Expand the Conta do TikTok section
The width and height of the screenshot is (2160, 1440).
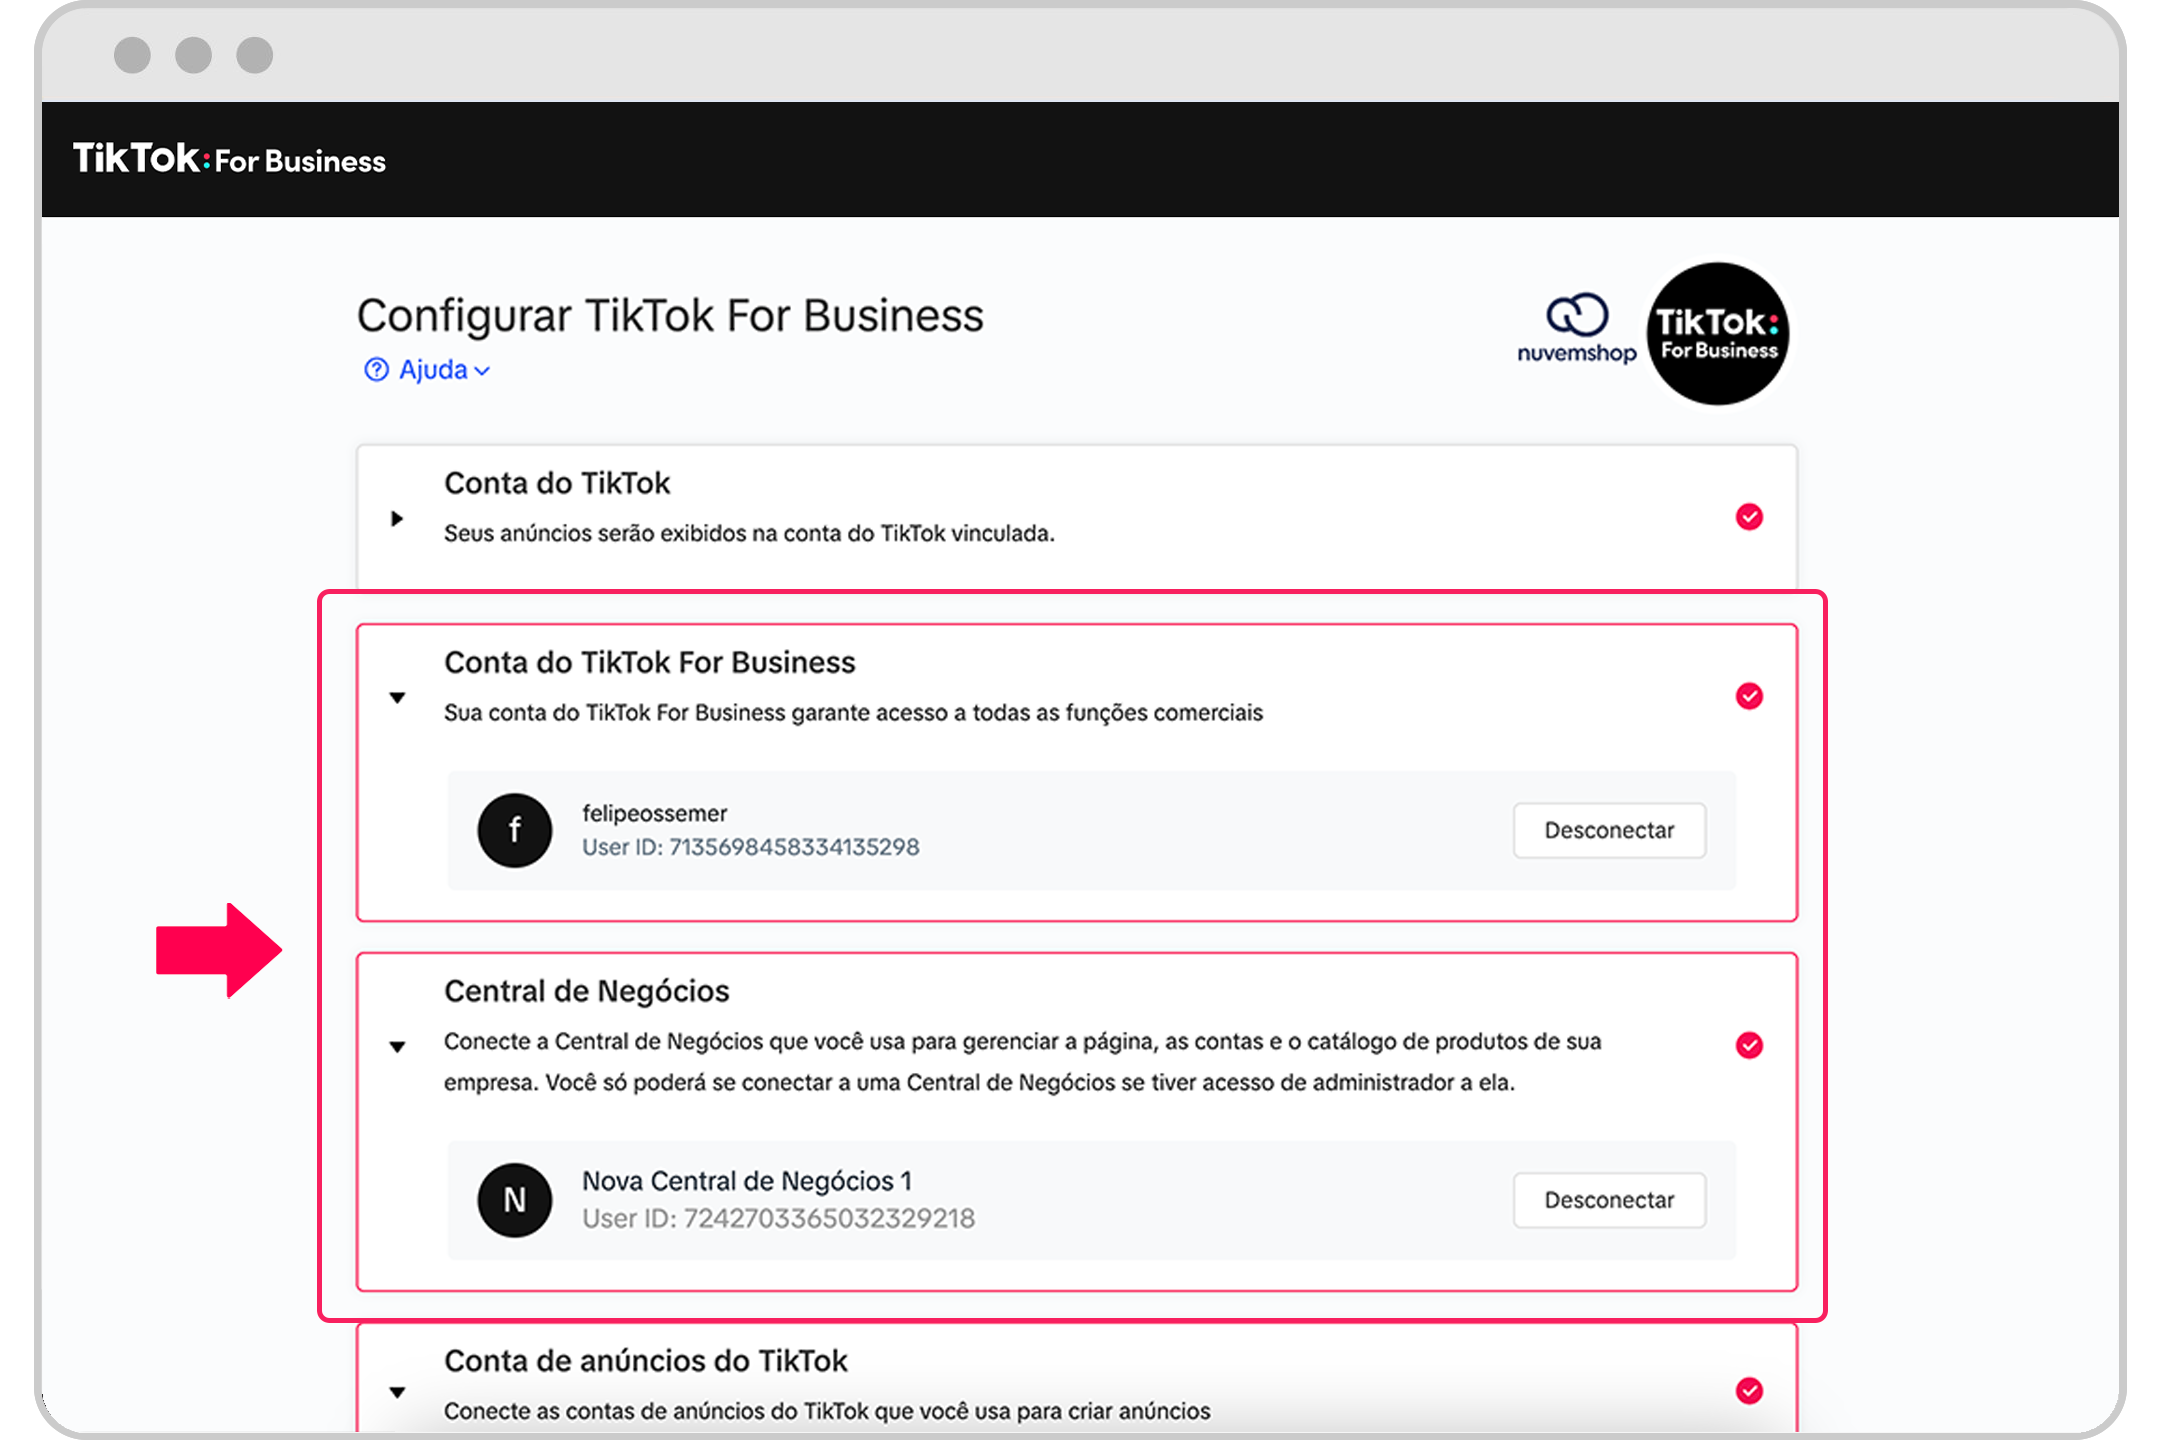[x=397, y=518]
